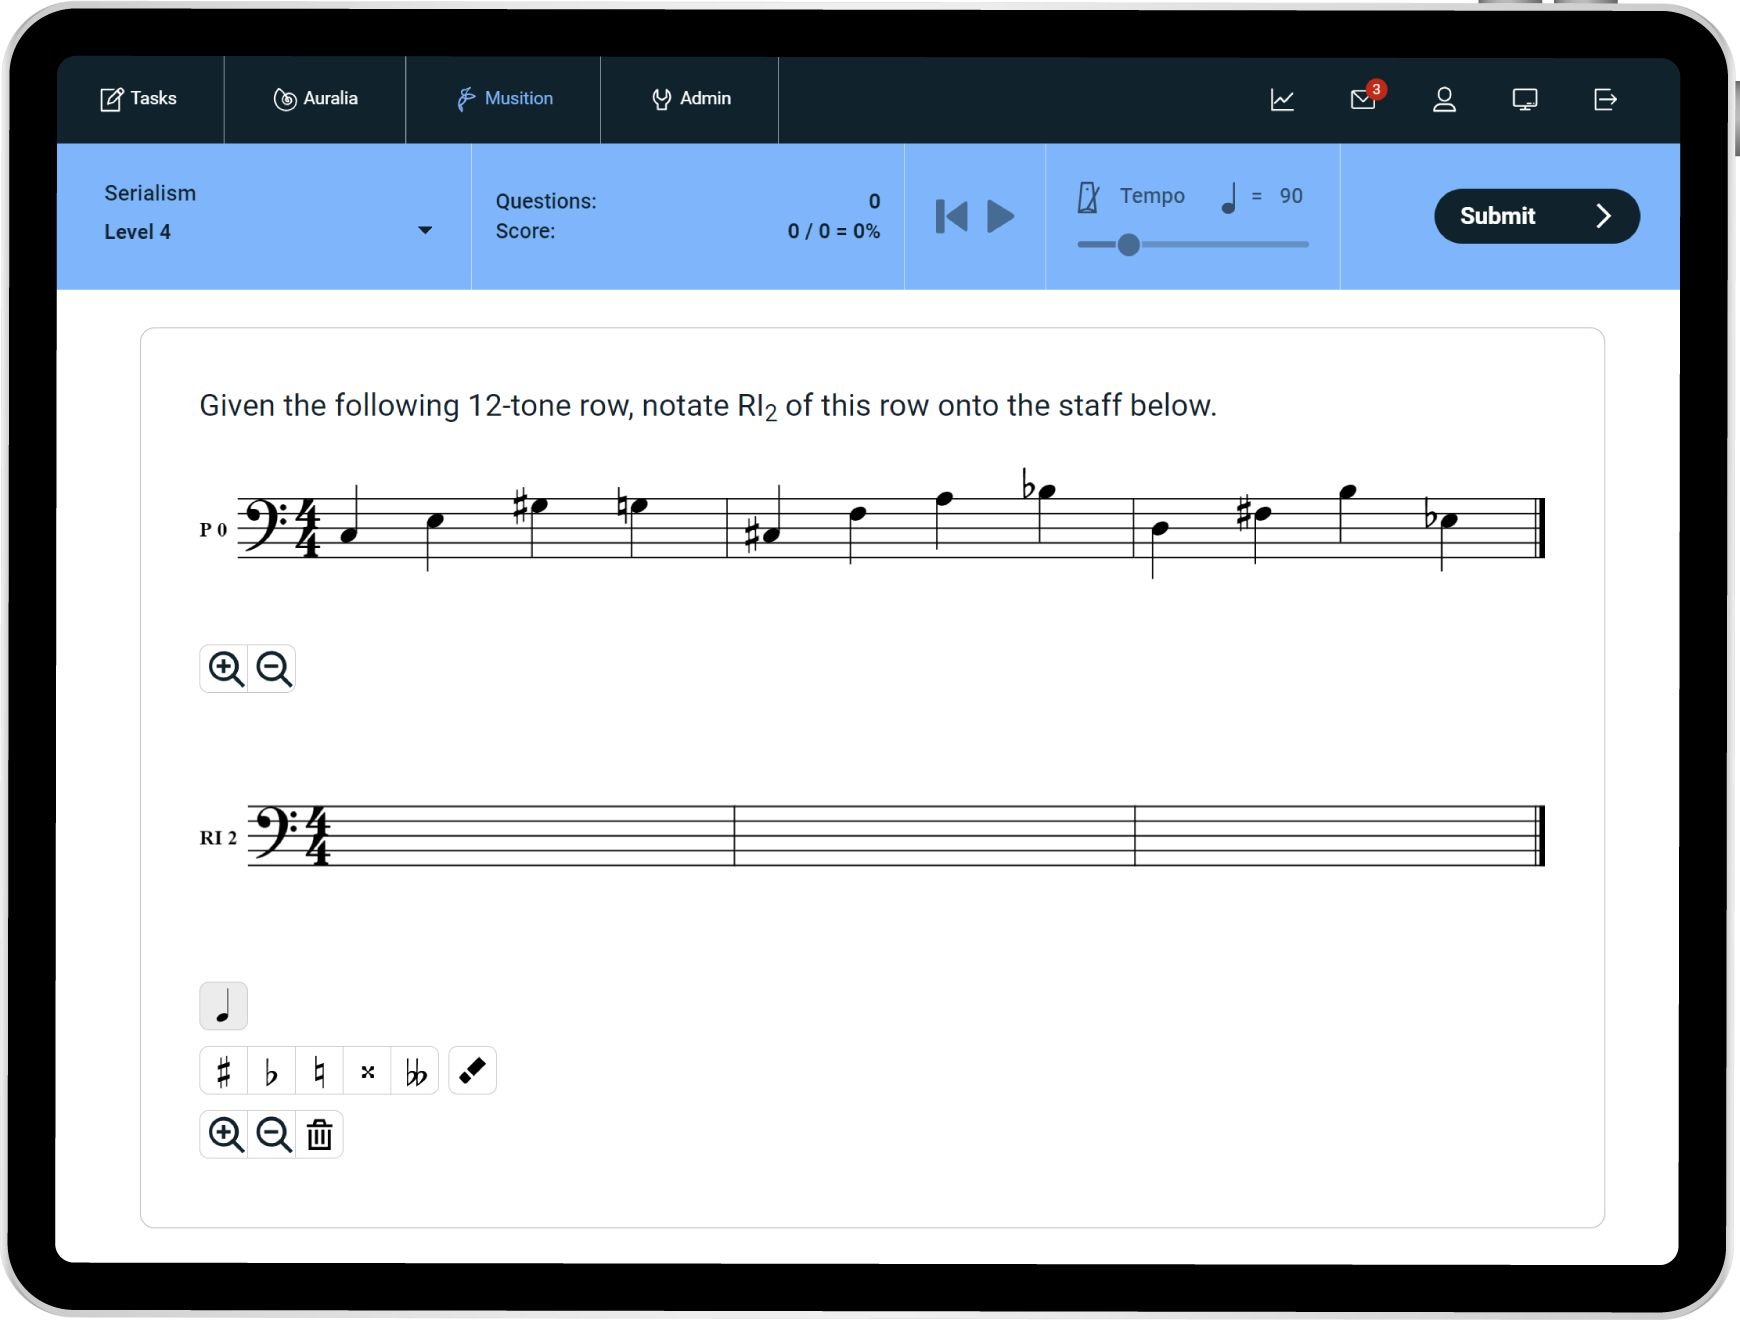Viewport: 1740px width, 1320px height.
Task: Open the Musition tab
Action: point(504,99)
